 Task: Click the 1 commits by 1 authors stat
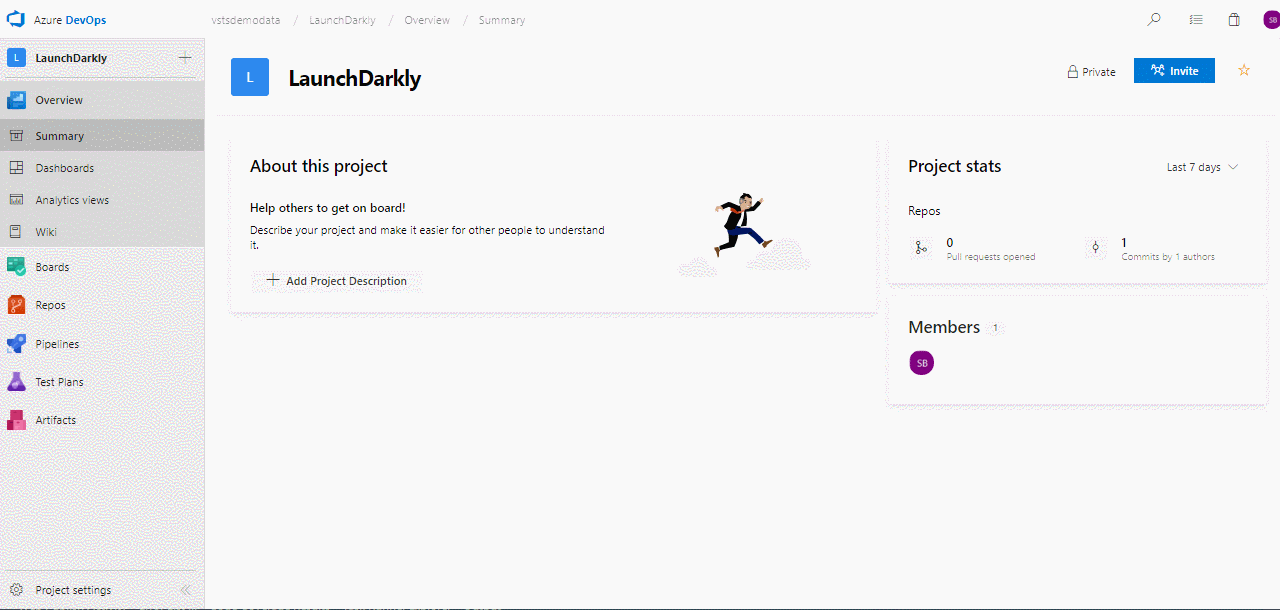pyautogui.click(x=1168, y=249)
